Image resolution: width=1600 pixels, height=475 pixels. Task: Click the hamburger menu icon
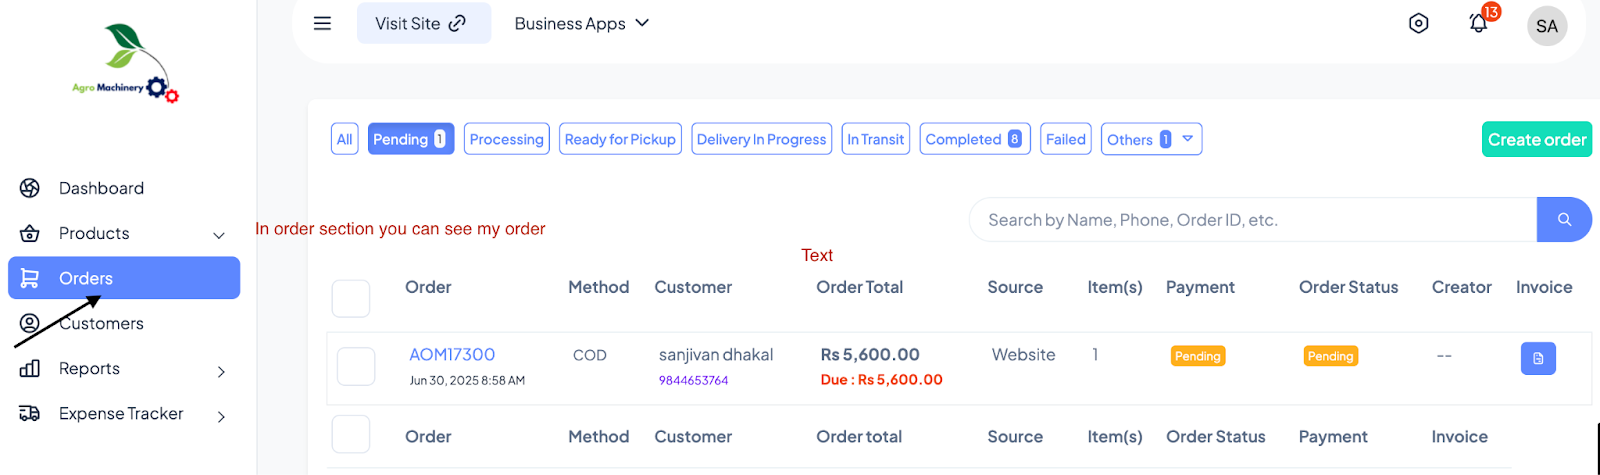[322, 23]
